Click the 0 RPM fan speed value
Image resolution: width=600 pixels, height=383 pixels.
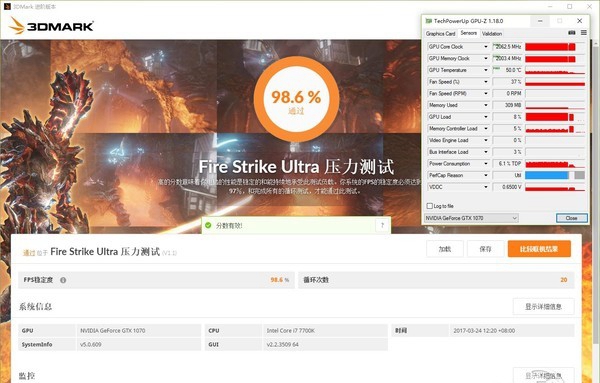507,93
